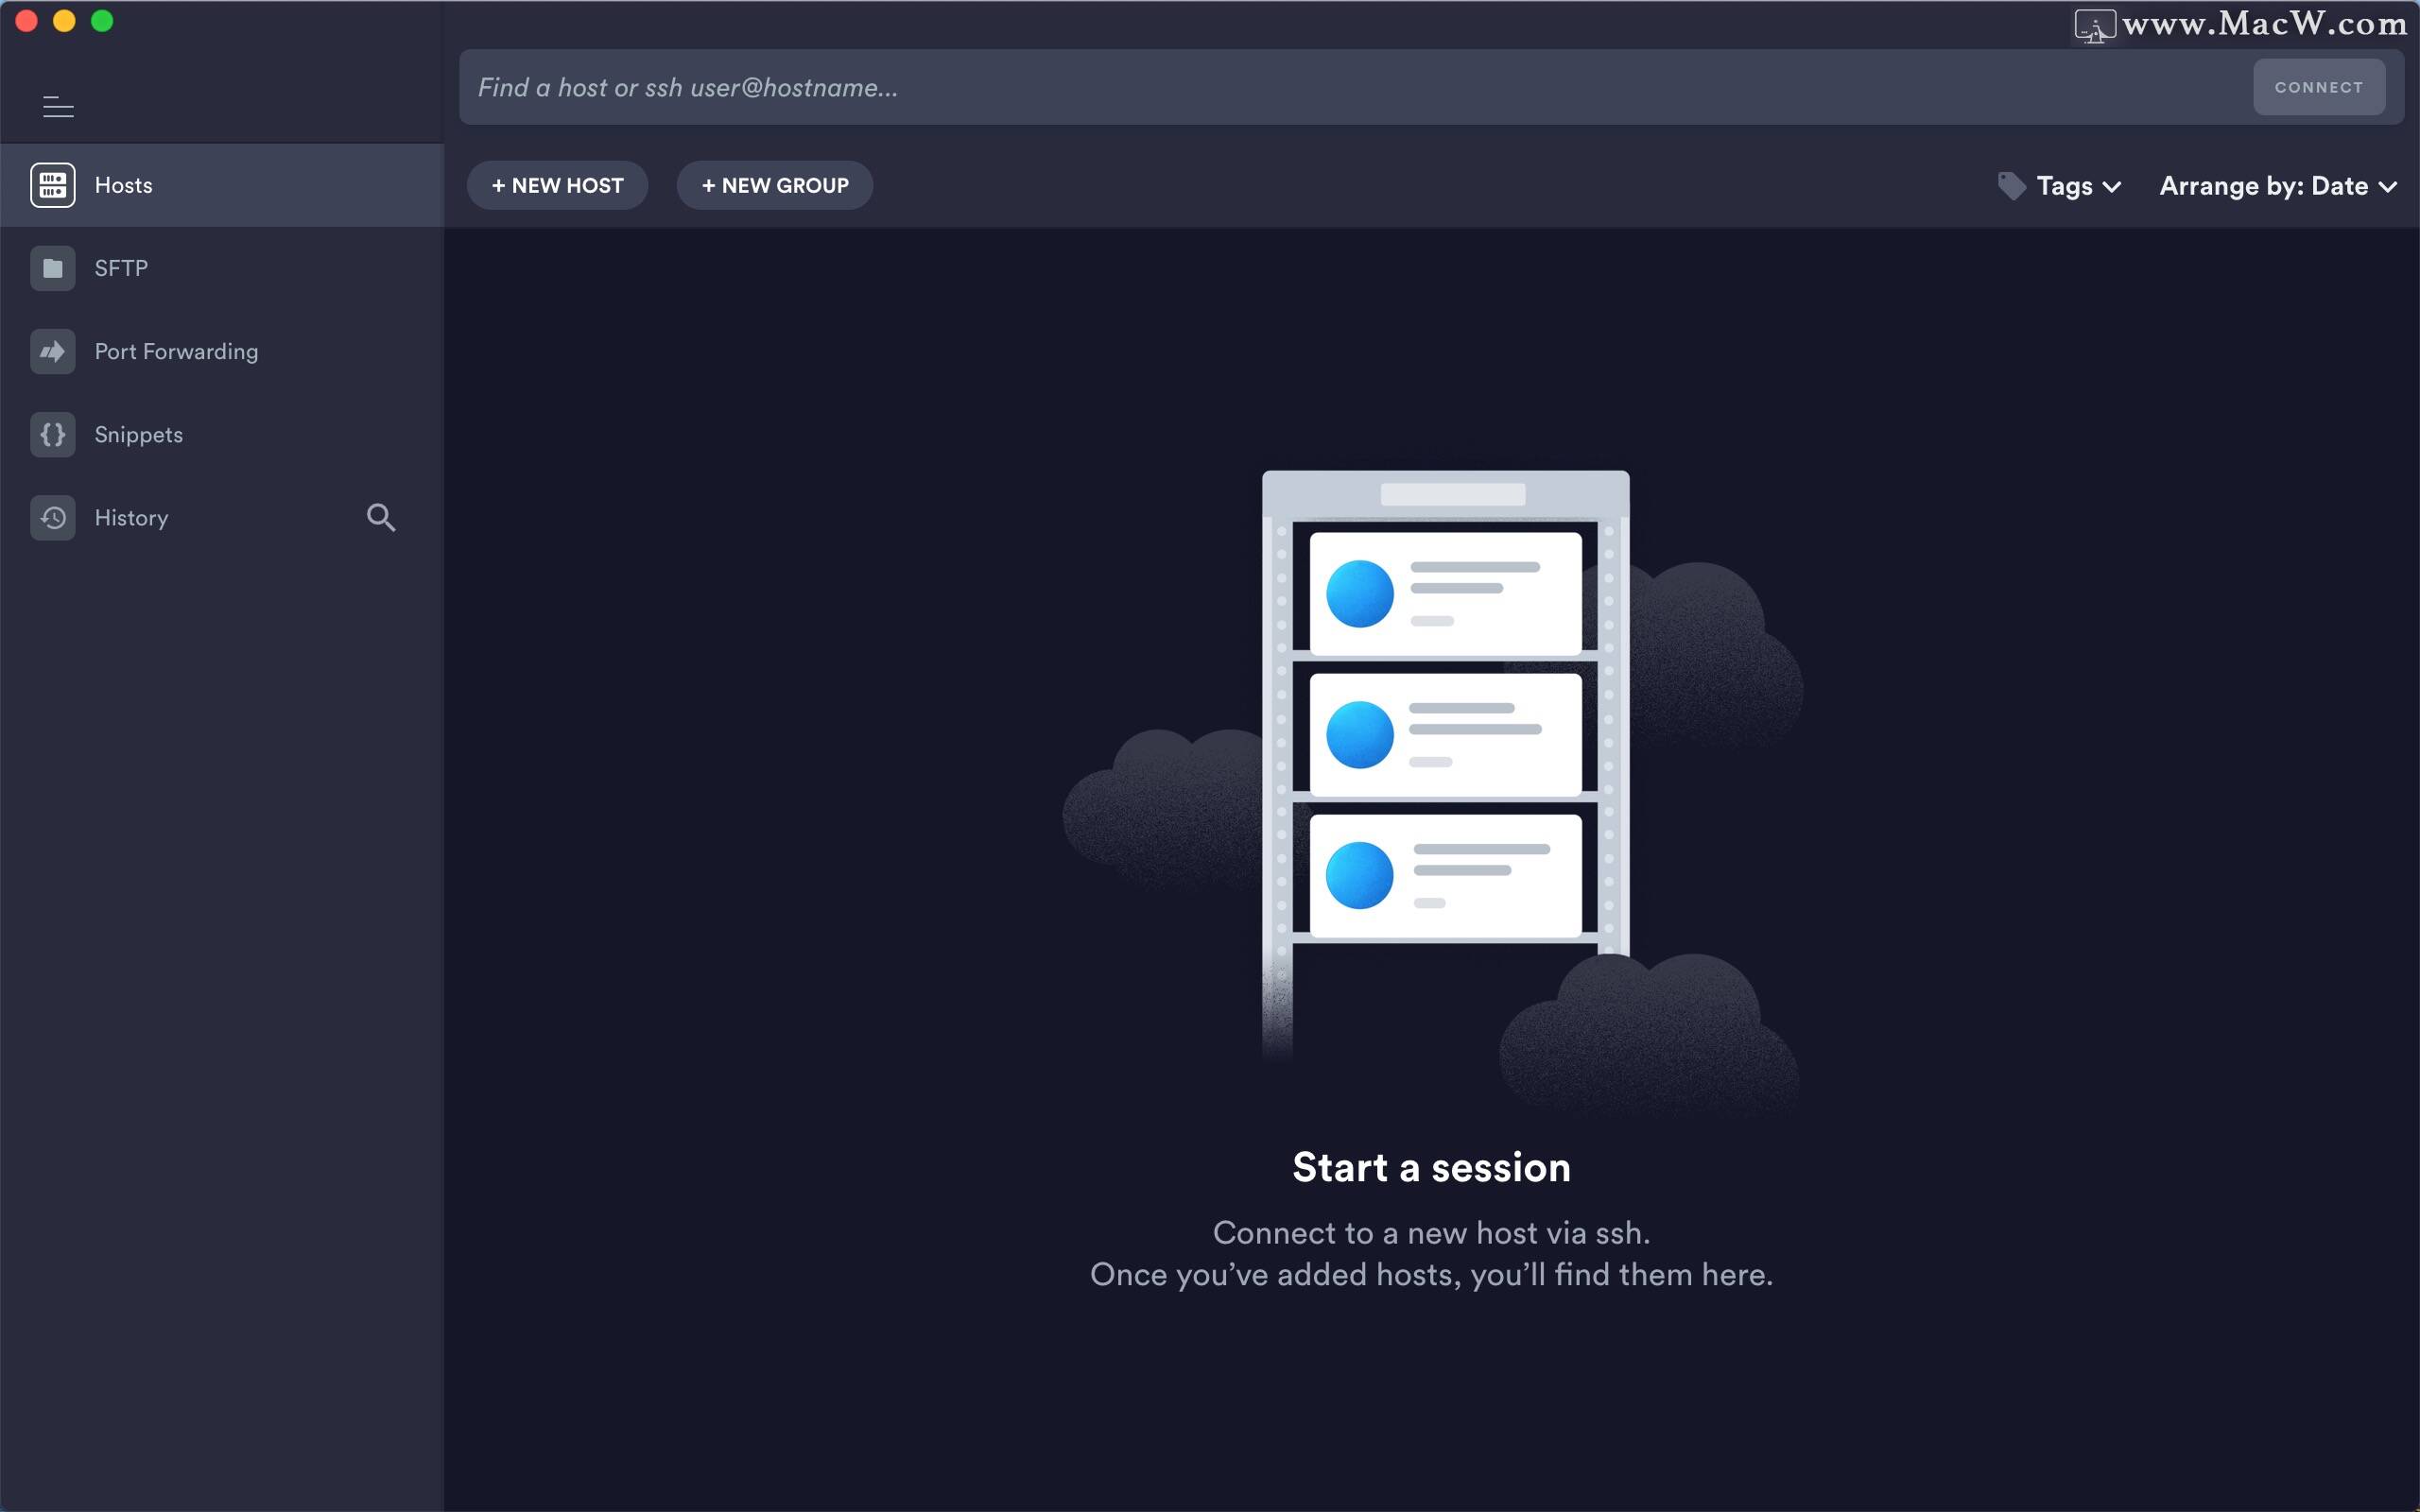Click the Hosts sidebar icon
This screenshot has height=1512, width=2420.
pyautogui.click(x=50, y=184)
